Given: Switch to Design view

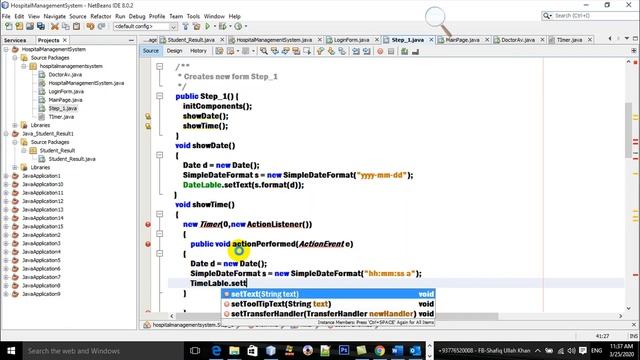Looking at the screenshot, I should 174,51.
